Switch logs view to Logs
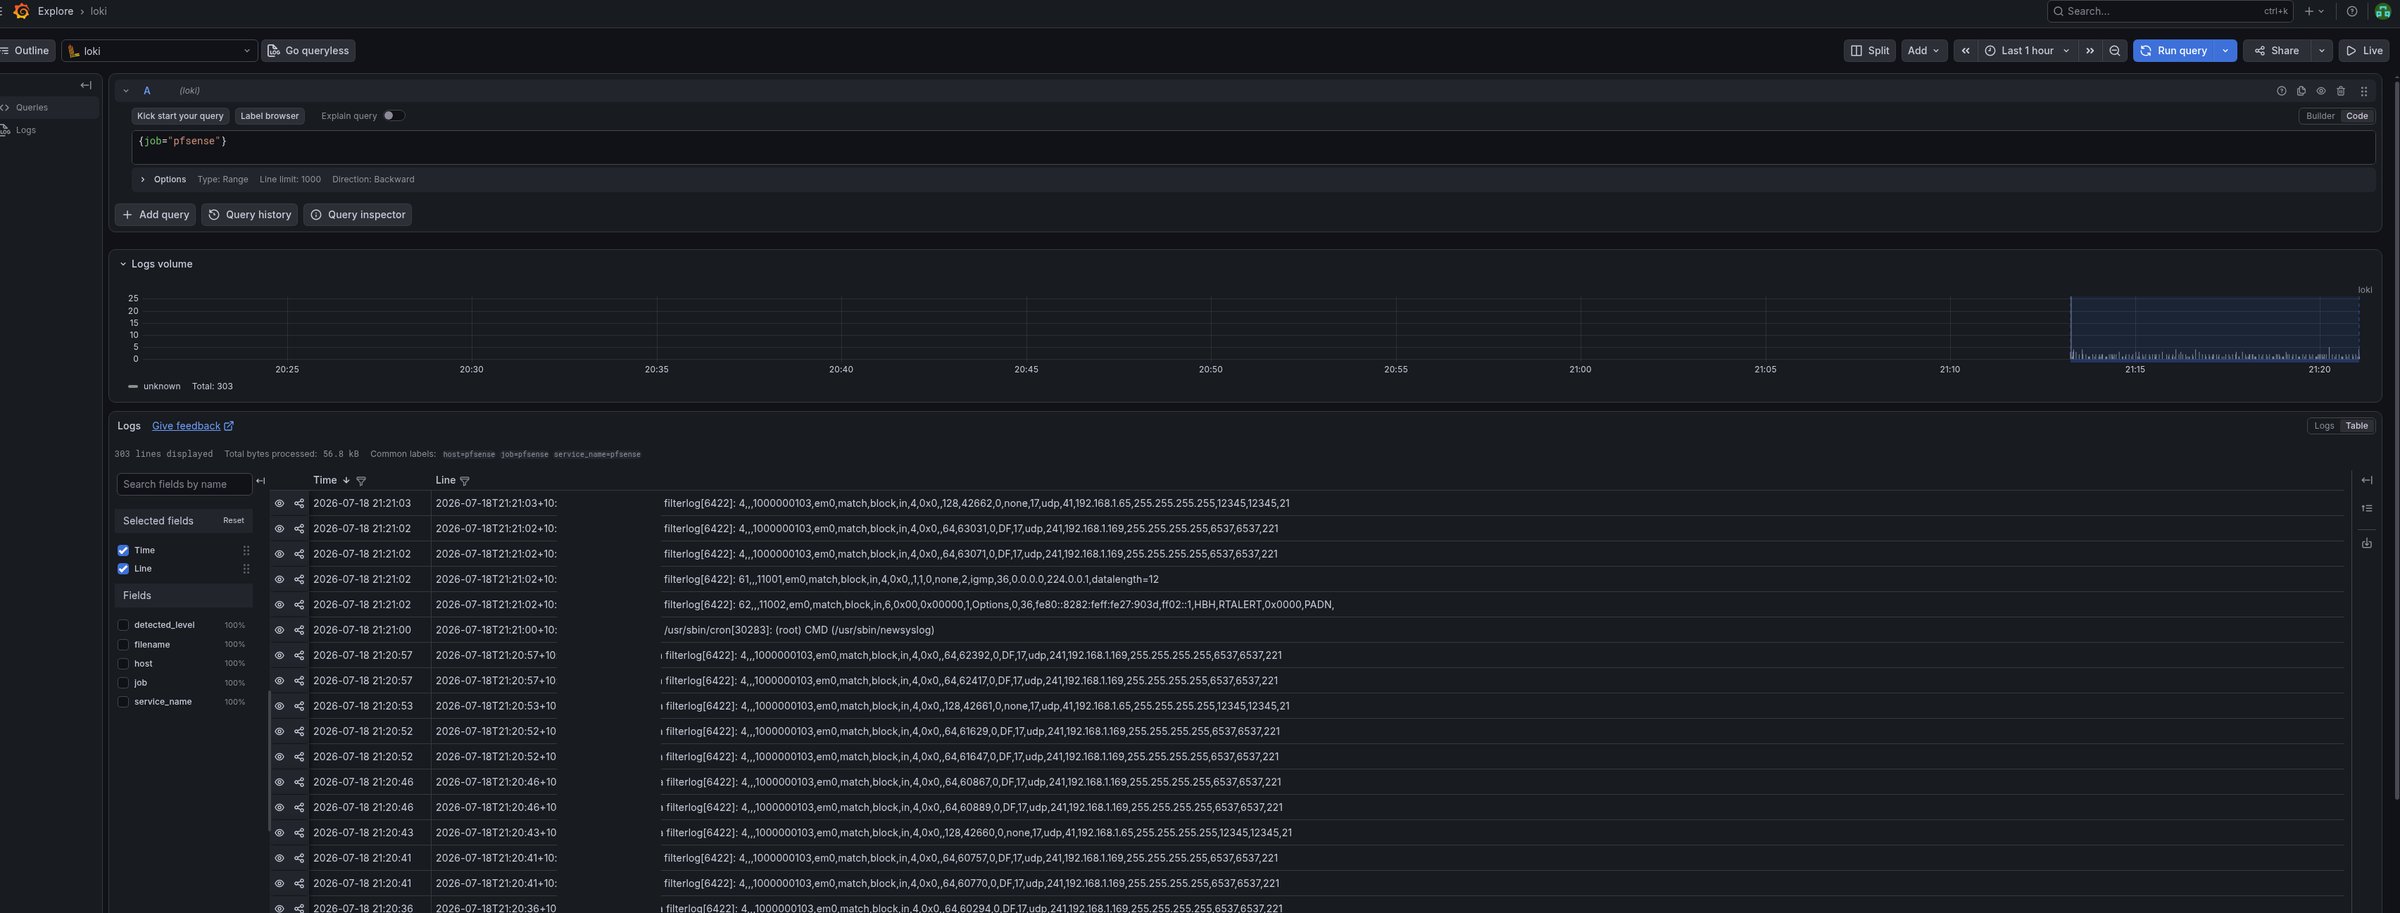Viewport: 2400px width, 913px height. 2324,426
